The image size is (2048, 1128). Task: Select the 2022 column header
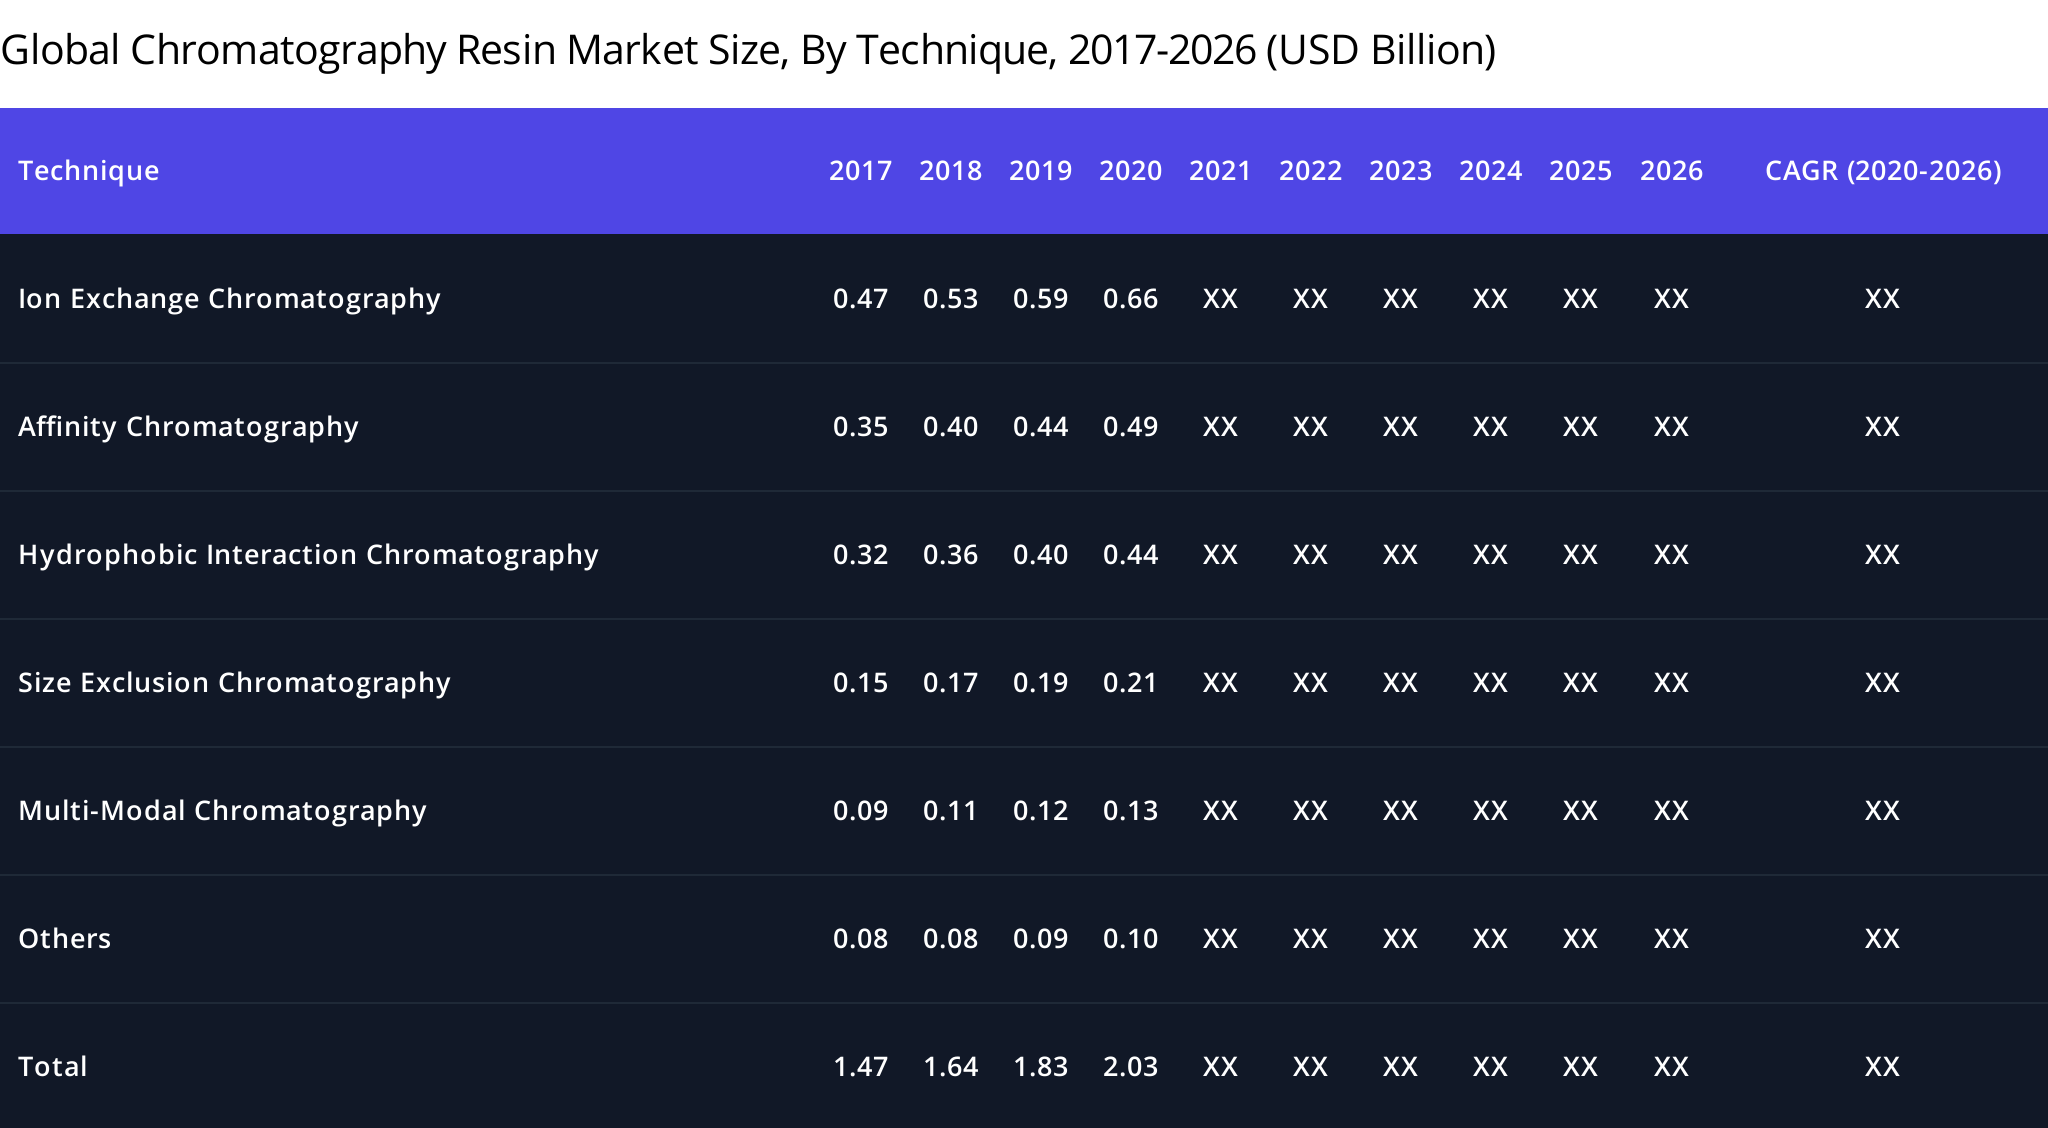pos(1310,171)
